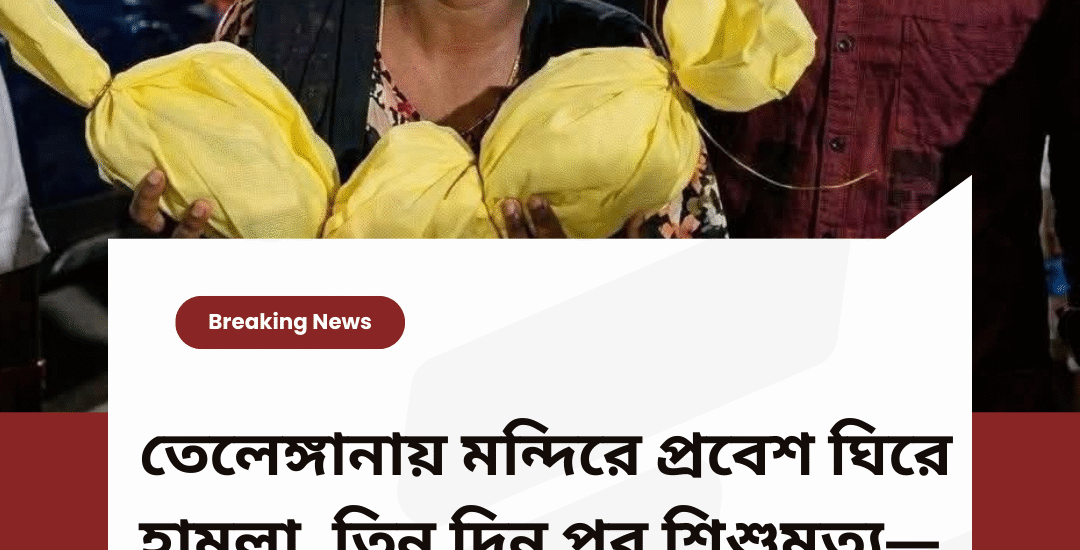1080x550 pixels.
Task: Click the dark red band right of card
Action: tap(1026, 481)
